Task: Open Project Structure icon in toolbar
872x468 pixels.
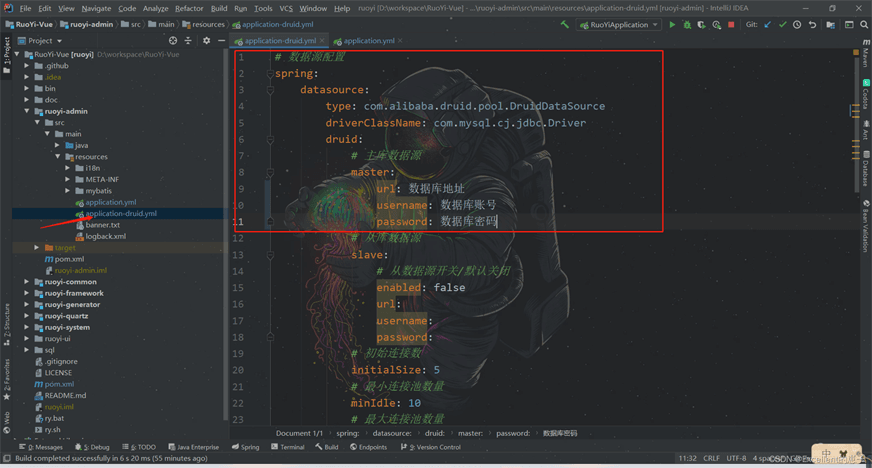Action: [830, 24]
